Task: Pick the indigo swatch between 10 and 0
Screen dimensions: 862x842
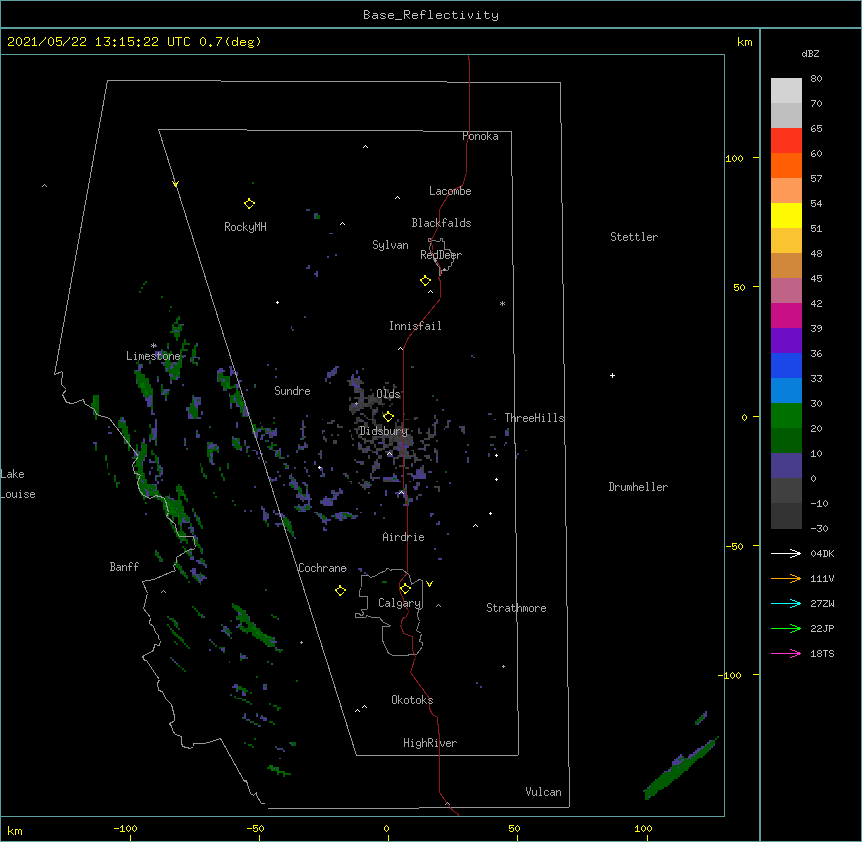Action: pyautogui.click(x=786, y=466)
